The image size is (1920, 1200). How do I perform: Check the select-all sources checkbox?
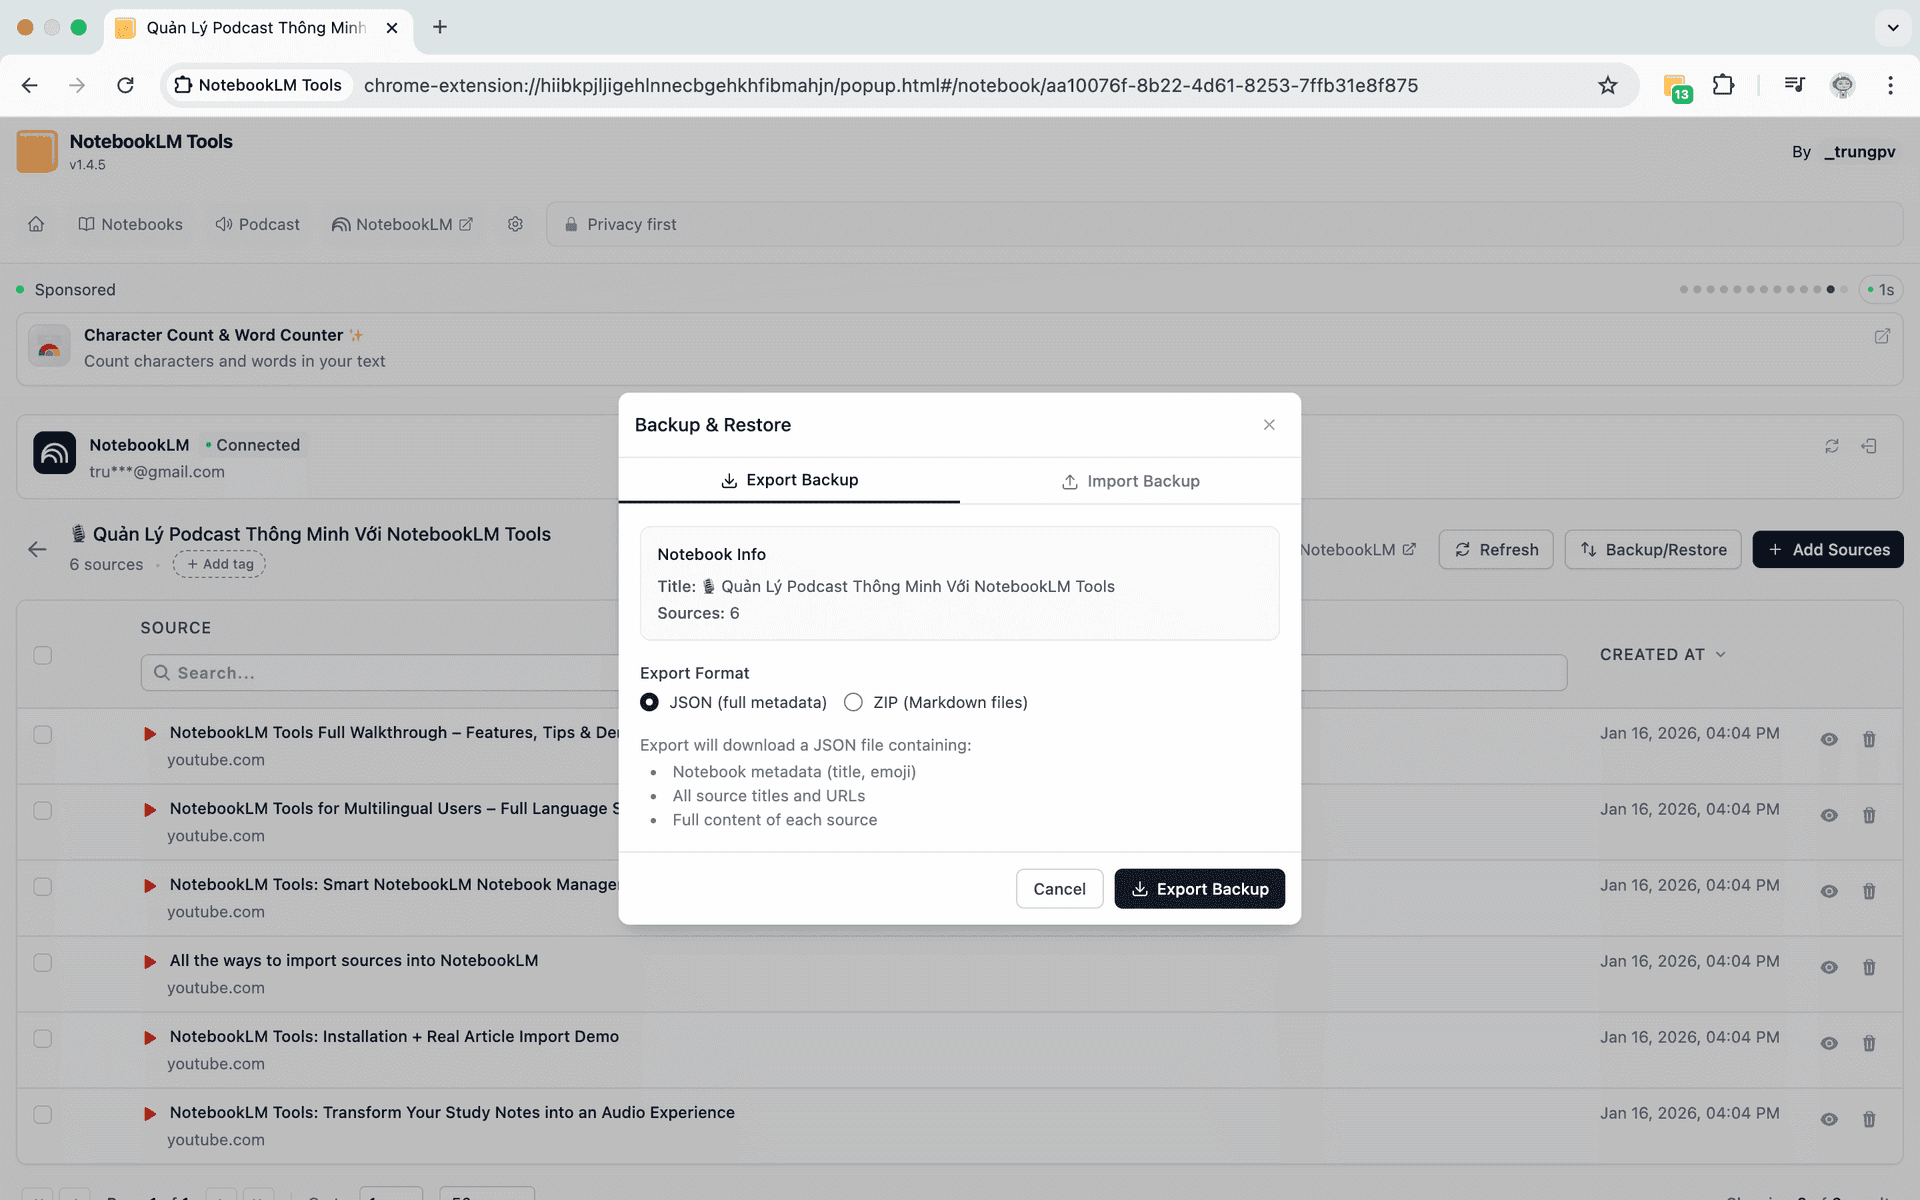[x=42, y=654]
